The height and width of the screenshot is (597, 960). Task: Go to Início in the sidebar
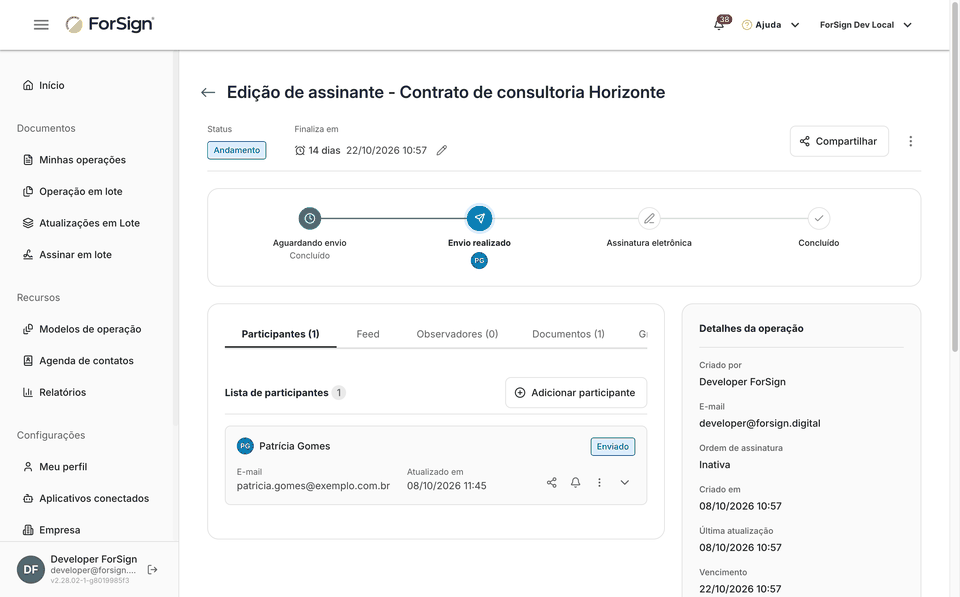point(43,85)
